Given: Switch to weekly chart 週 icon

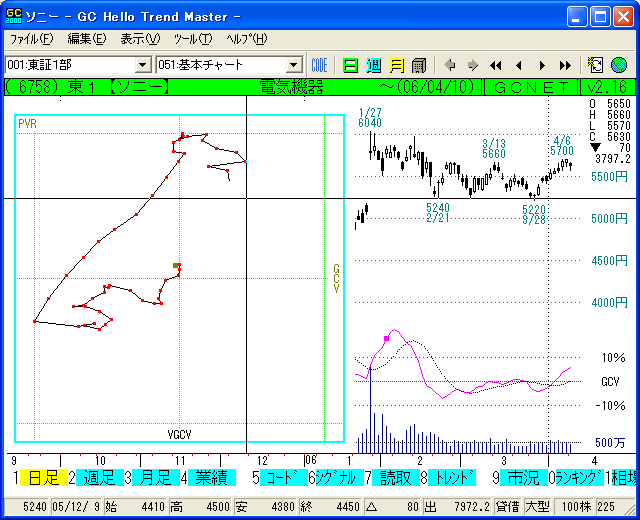Looking at the screenshot, I should [x=373, y=65].
